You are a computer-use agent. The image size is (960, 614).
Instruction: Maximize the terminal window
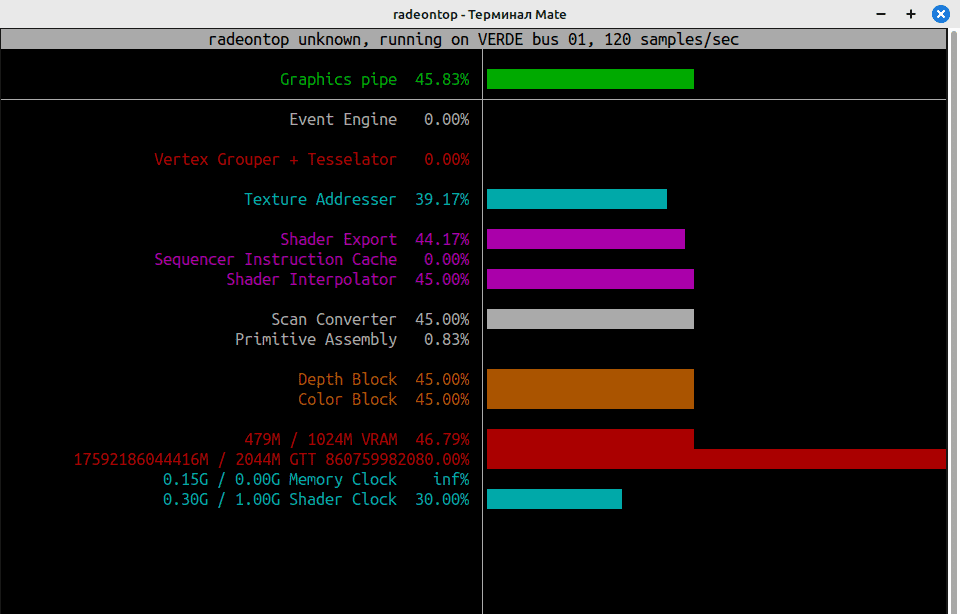911,14
